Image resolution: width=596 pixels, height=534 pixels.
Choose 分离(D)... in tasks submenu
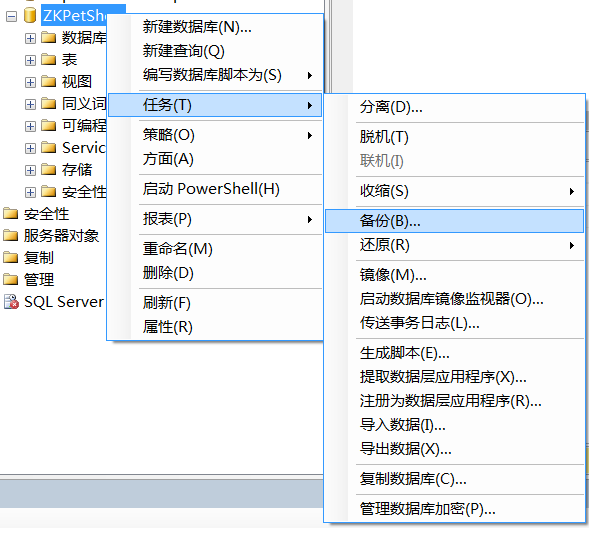[x=455, y=107]
